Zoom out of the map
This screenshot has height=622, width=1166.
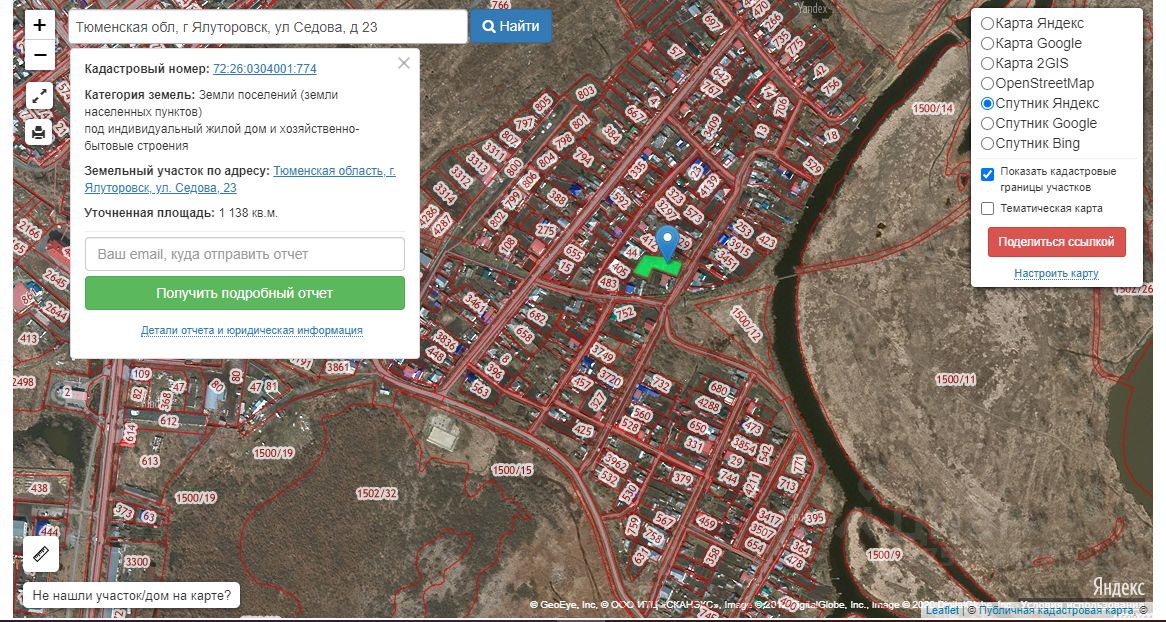tap(39, 55)
